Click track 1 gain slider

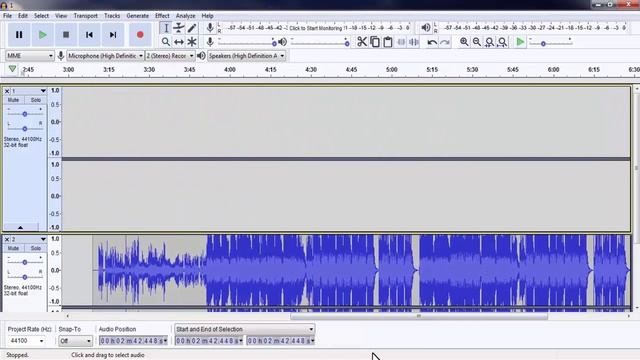[24, 114]
